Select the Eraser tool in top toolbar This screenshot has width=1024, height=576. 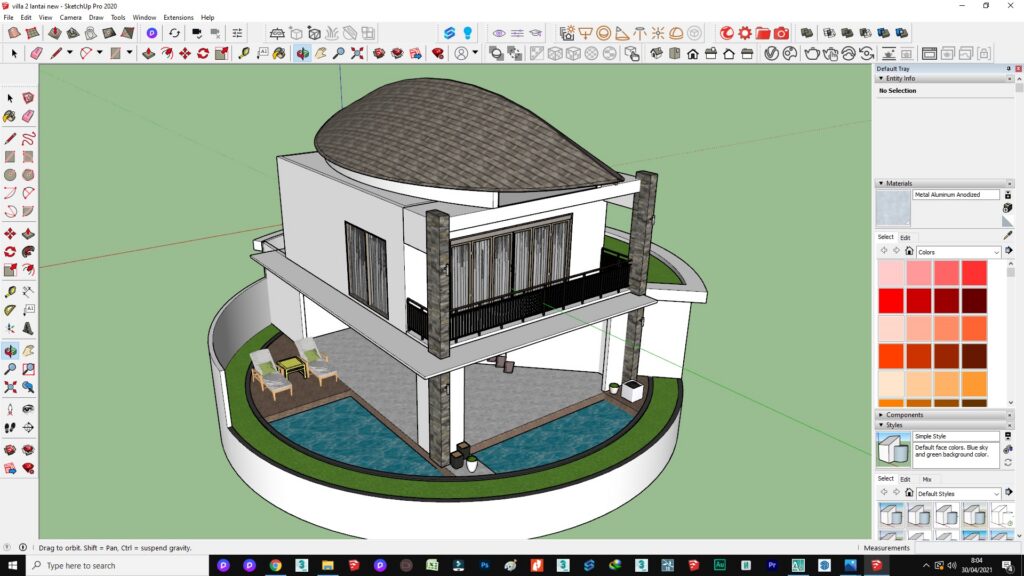coord(36,54)
